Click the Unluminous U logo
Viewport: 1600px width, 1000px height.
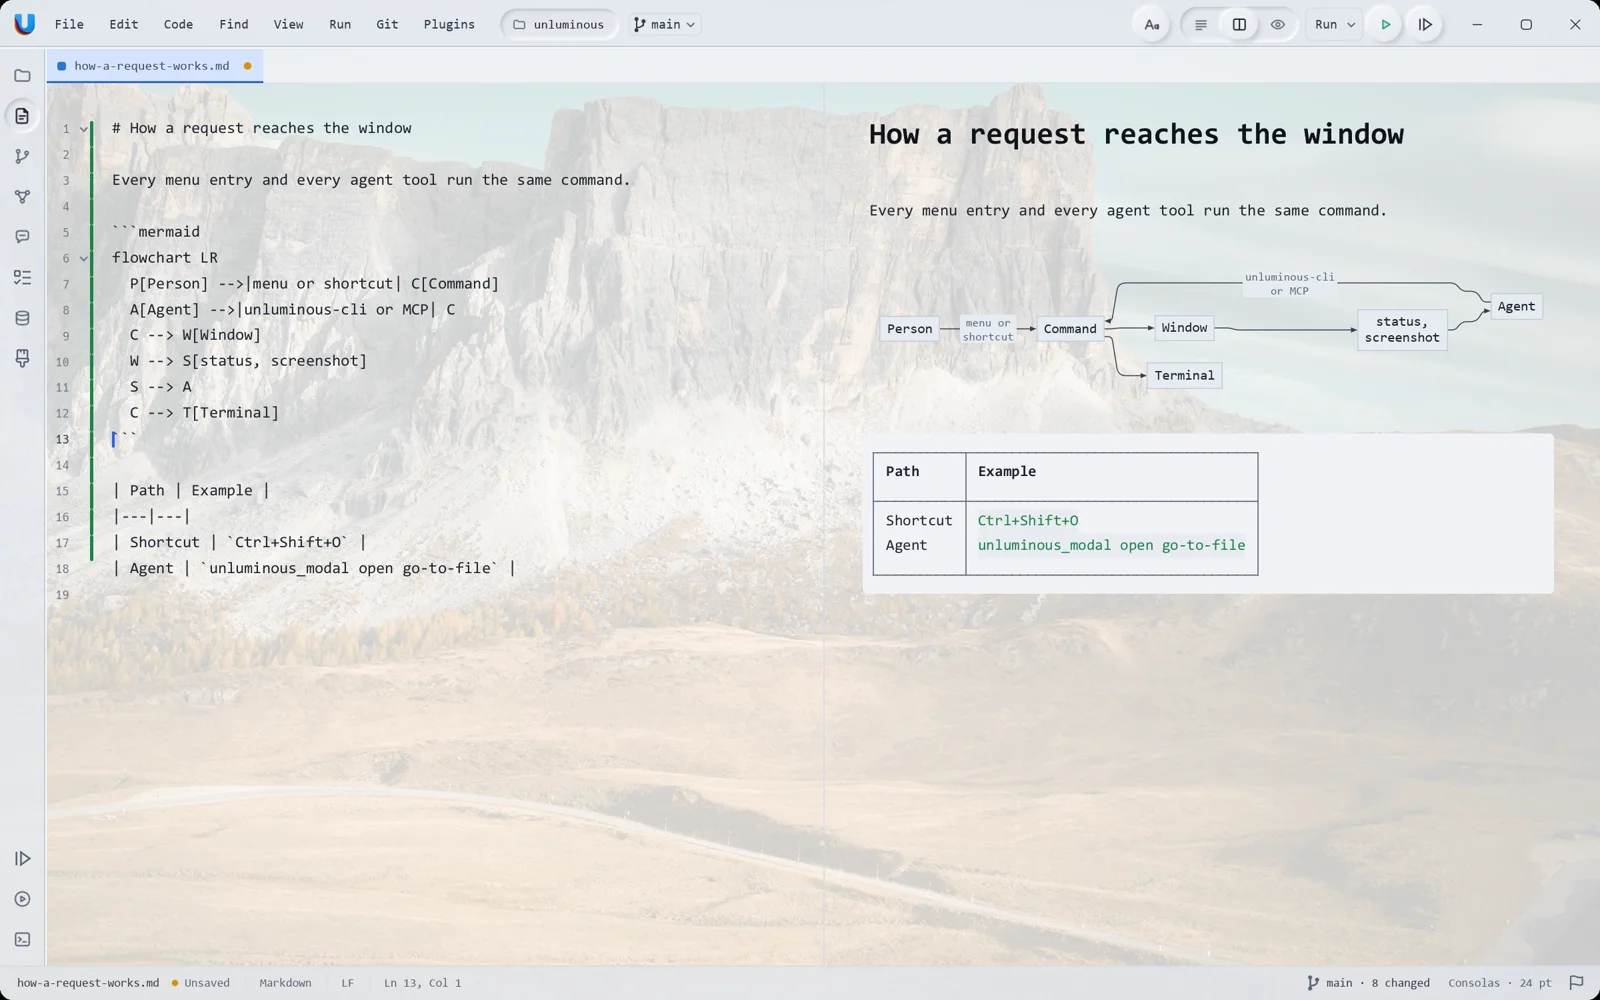tap(24, 24)
